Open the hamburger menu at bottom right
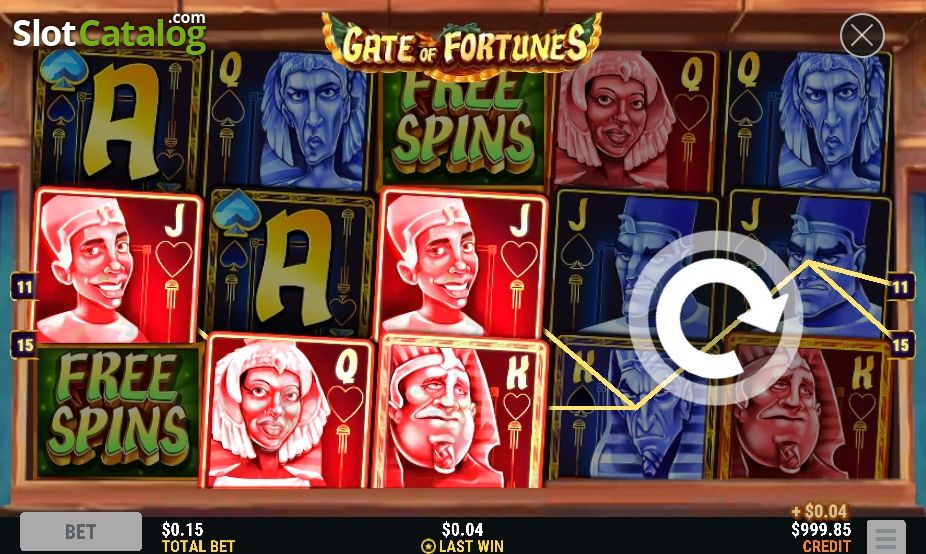 (x=886, y=537)
